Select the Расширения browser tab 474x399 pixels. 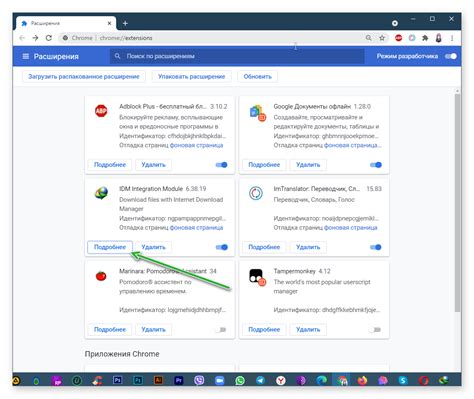click(66, 23)
